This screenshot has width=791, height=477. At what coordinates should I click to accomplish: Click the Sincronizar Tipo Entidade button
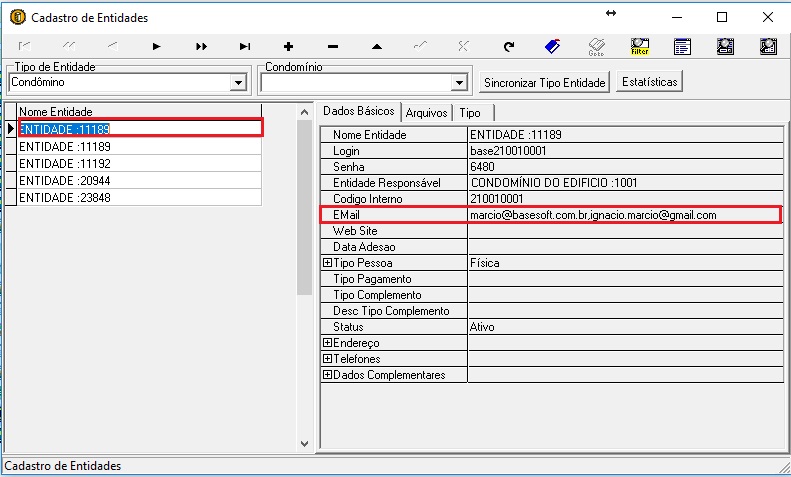point(545,82)
